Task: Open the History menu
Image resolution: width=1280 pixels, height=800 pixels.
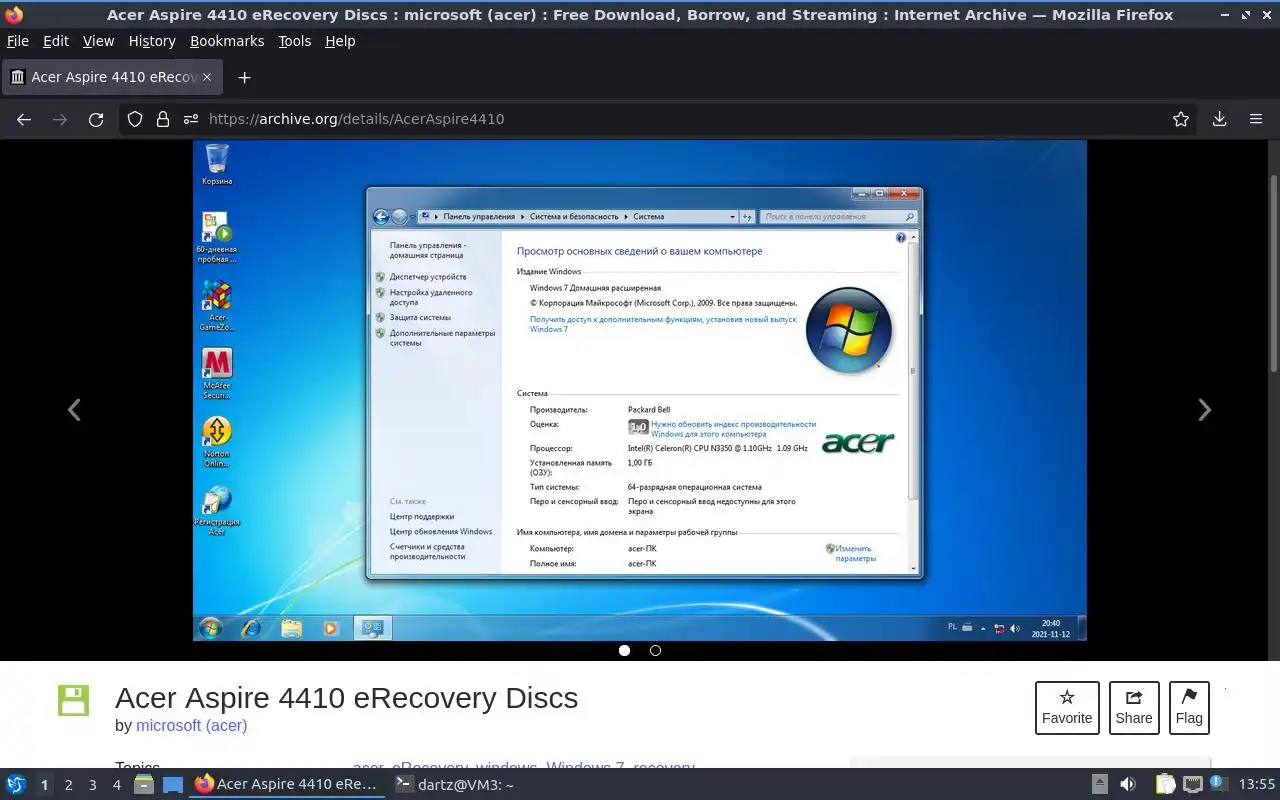Action: point(152,41)
